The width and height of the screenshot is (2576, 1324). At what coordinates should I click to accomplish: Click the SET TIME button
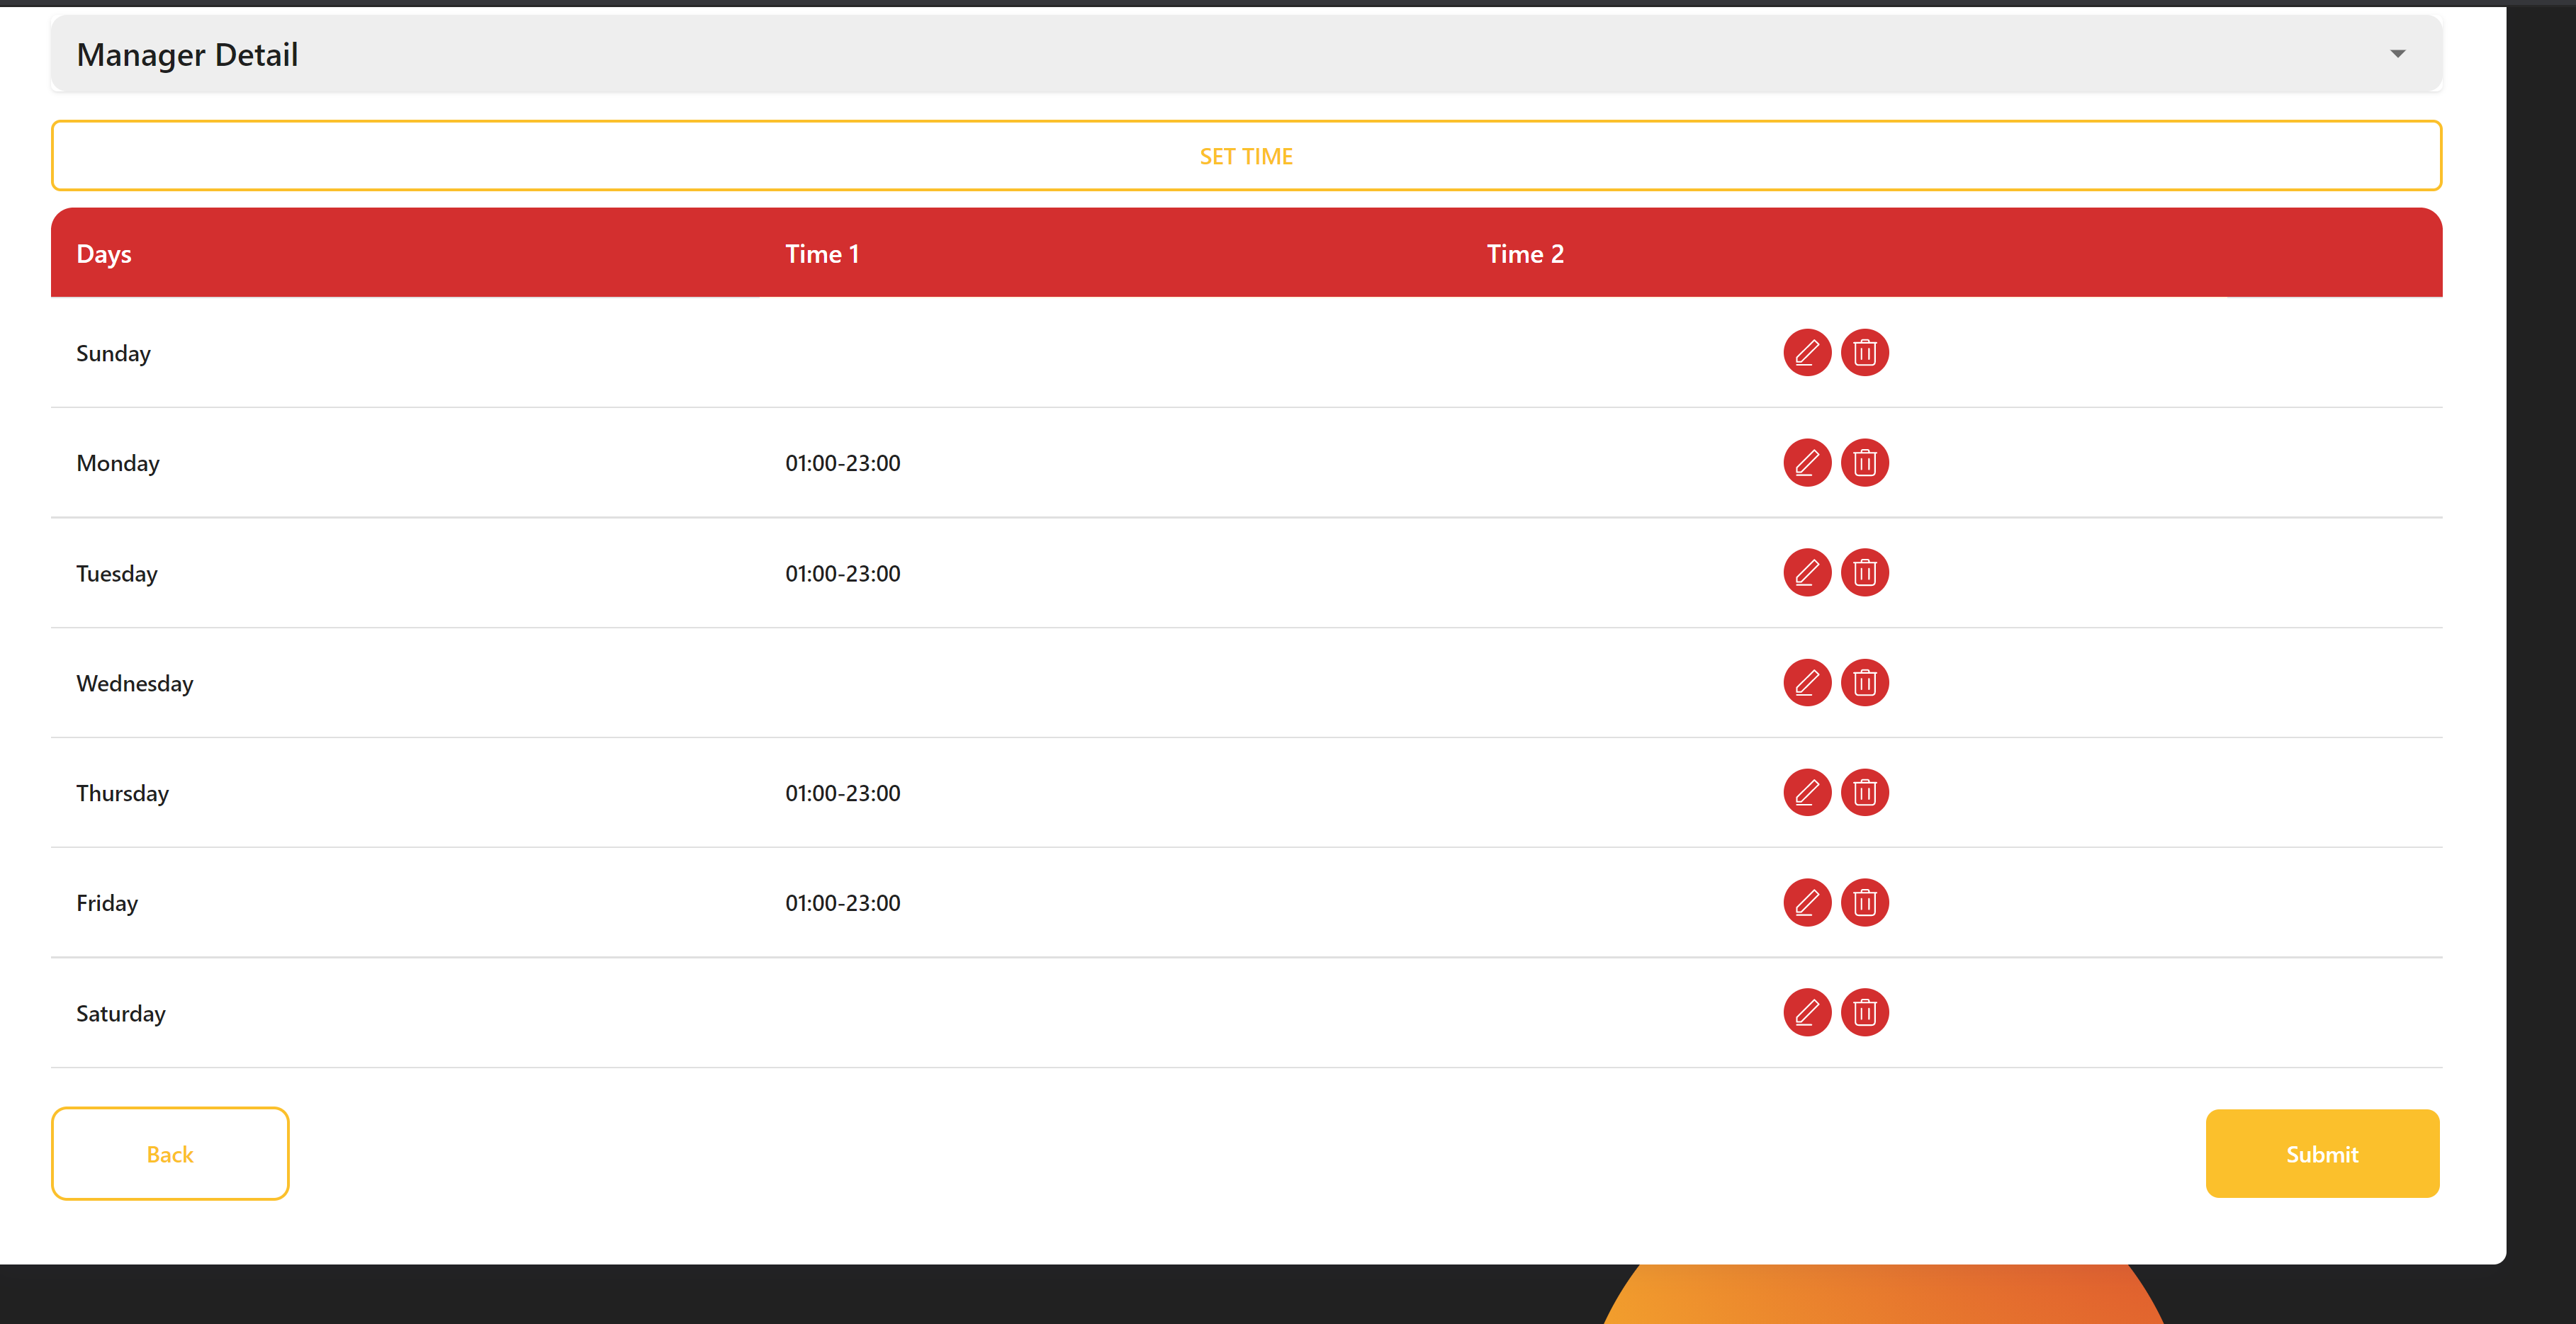tap(1246, 156)
